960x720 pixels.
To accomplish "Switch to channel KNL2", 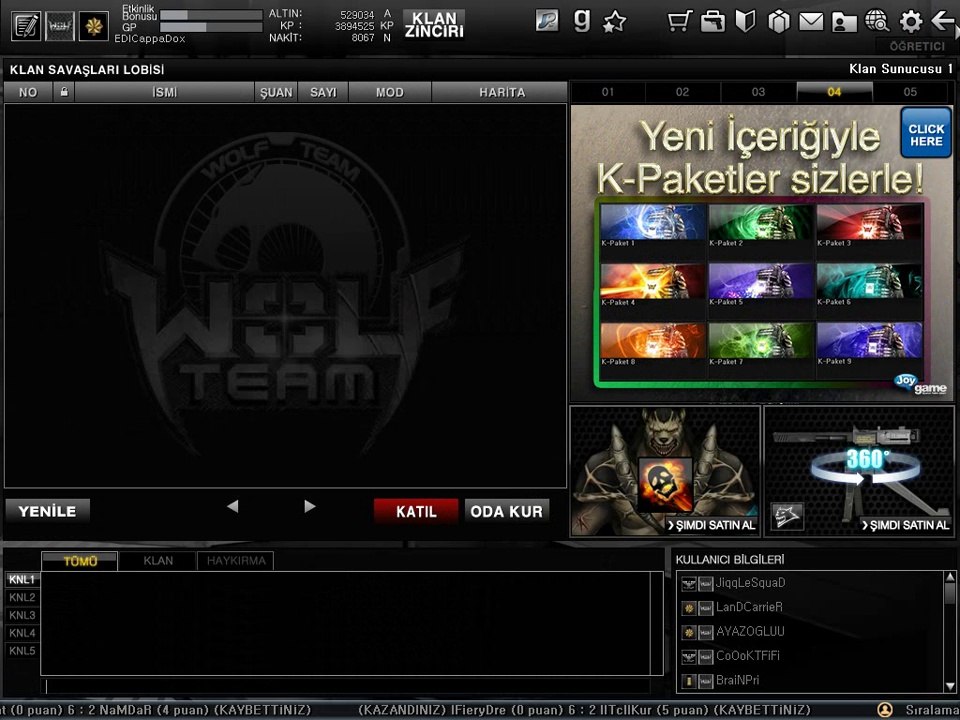I will click(22, 597).
